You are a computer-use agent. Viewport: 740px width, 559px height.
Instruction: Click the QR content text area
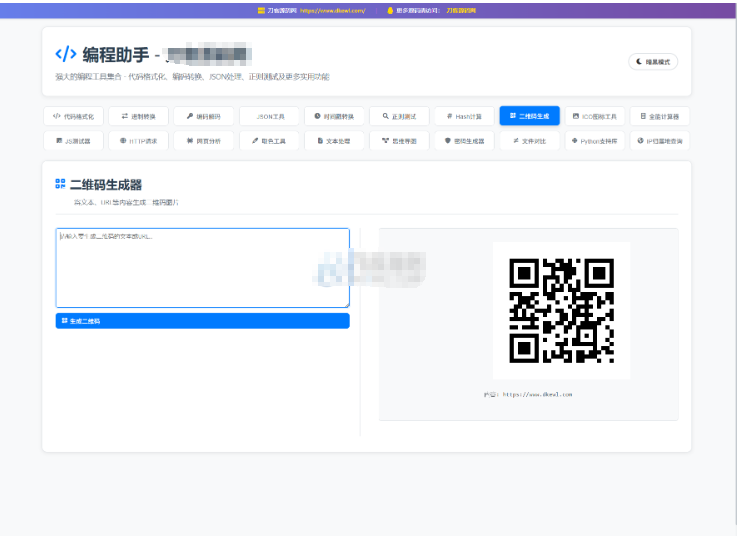tap(202, 268)
